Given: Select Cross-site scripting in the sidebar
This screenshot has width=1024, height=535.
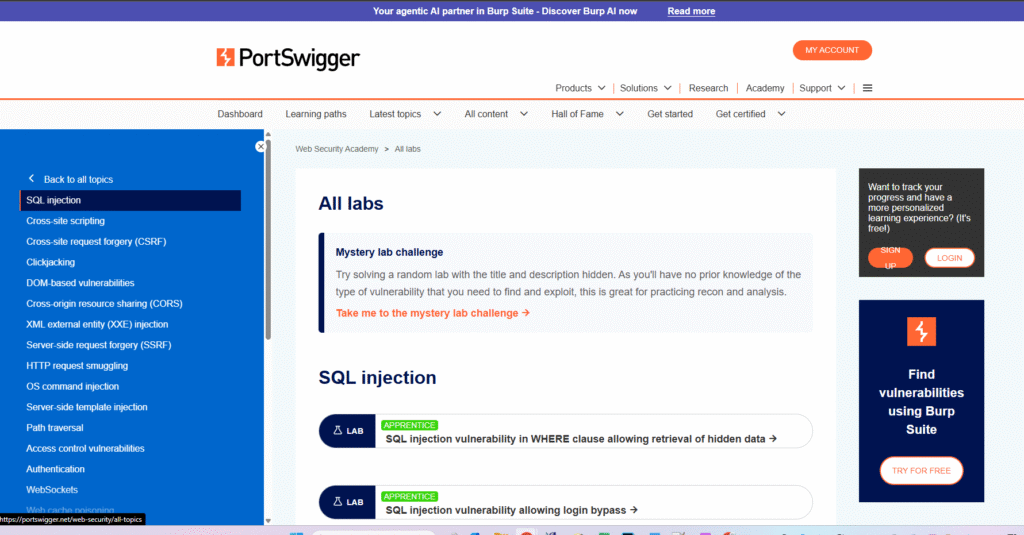Looking at the screenshot, I should (65, 221).
